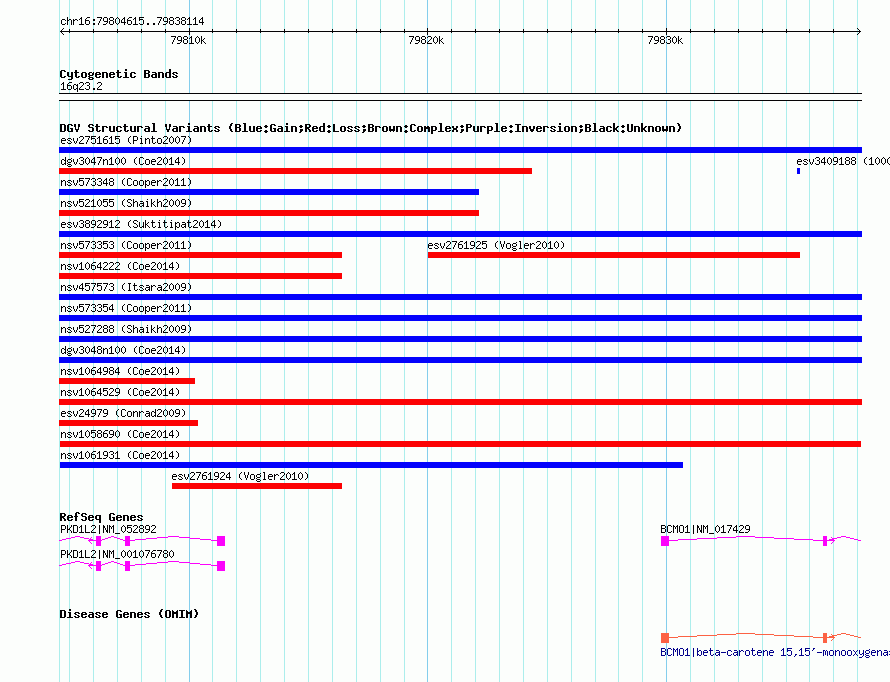
Task: Select the dgv3047n100 red loss bar
Action: (296, 171)
